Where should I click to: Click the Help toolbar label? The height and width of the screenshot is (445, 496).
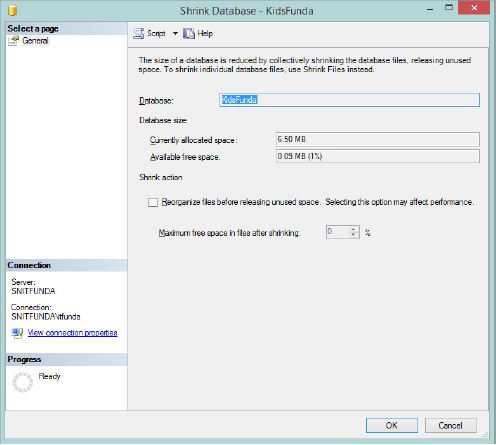coord(205,33)
